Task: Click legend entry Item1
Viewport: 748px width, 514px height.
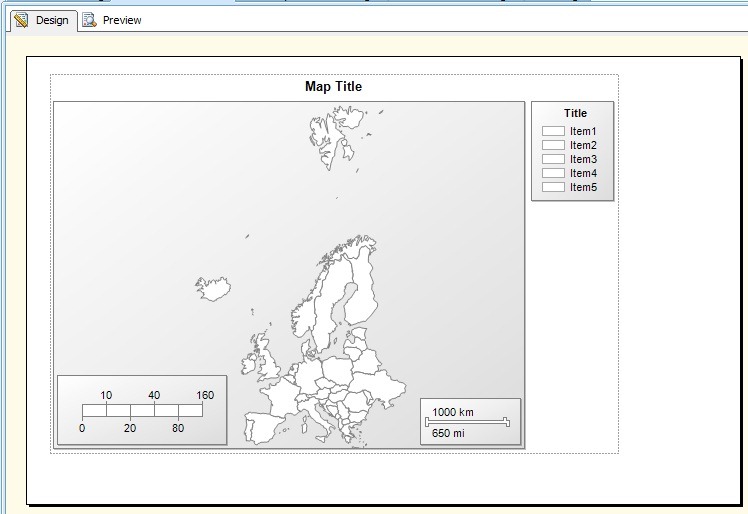Action: tap(583, 131)
